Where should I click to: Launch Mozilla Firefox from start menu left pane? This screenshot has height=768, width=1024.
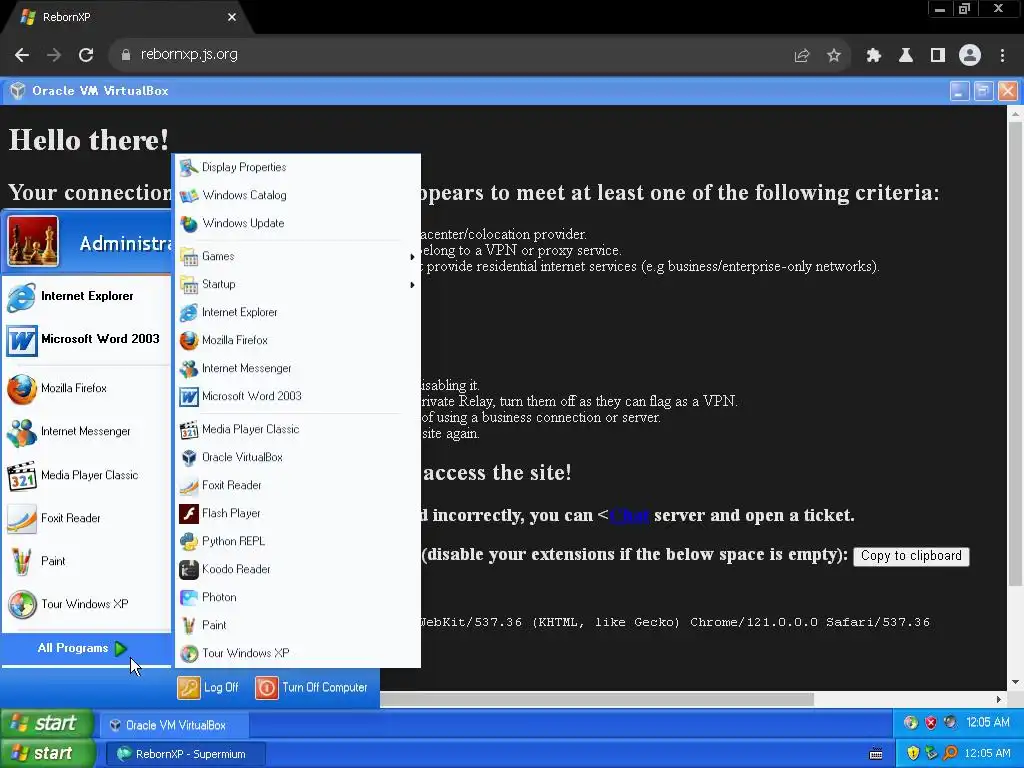tap(86, 389)
